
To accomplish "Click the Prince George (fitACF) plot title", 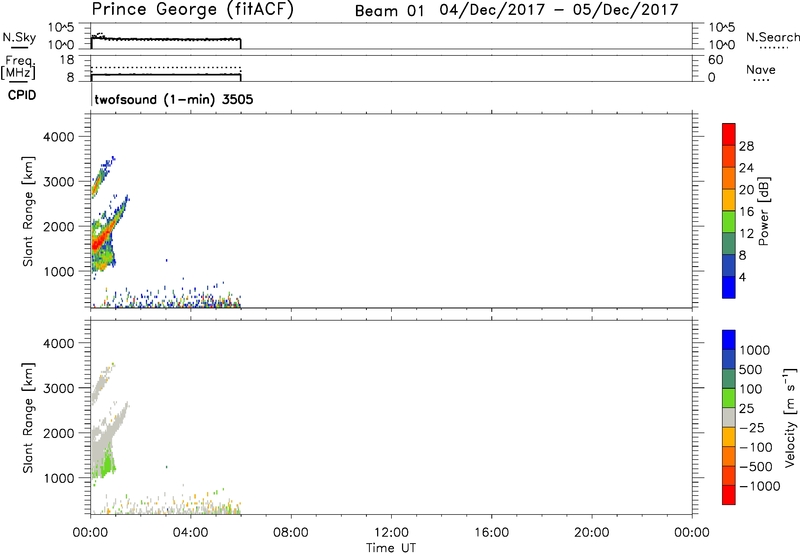I will point(192,9).
